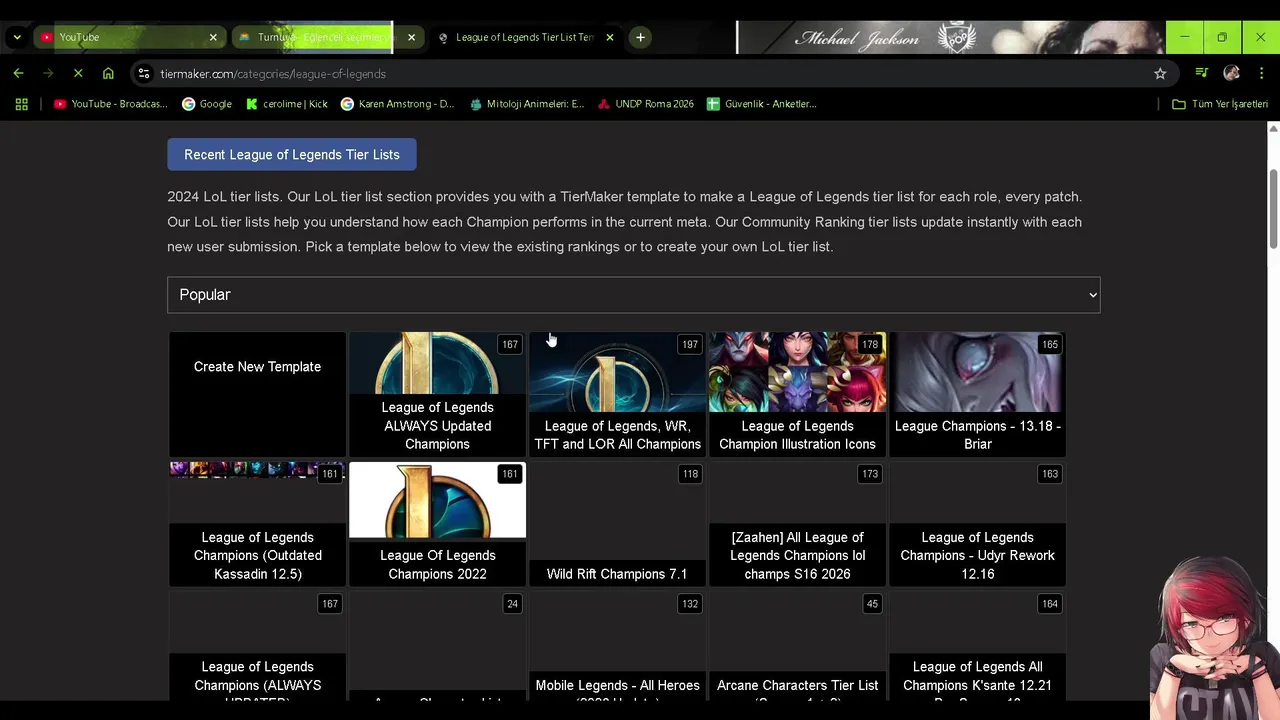Open a new browser tab
1280x720 pixels.
pos(640,37)
